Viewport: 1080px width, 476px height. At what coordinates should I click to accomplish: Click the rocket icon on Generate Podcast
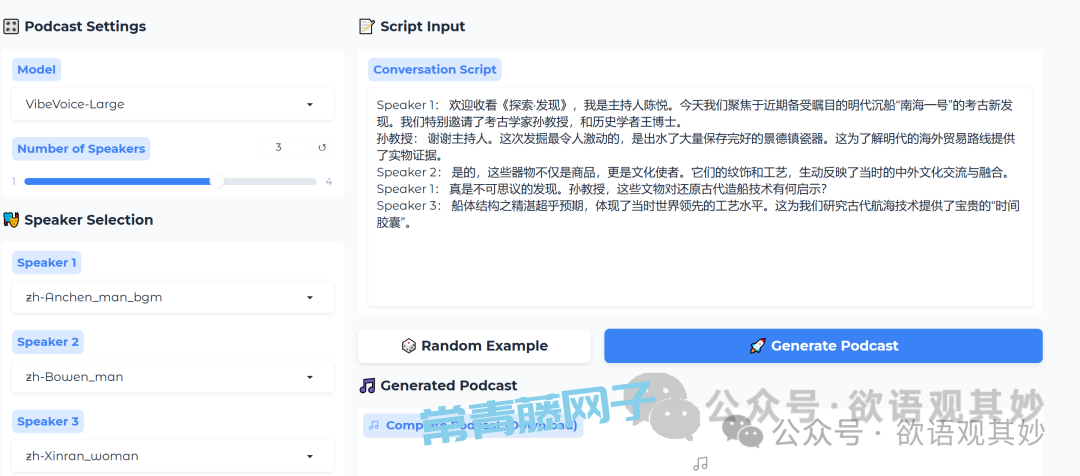click(x=757, y=346)
